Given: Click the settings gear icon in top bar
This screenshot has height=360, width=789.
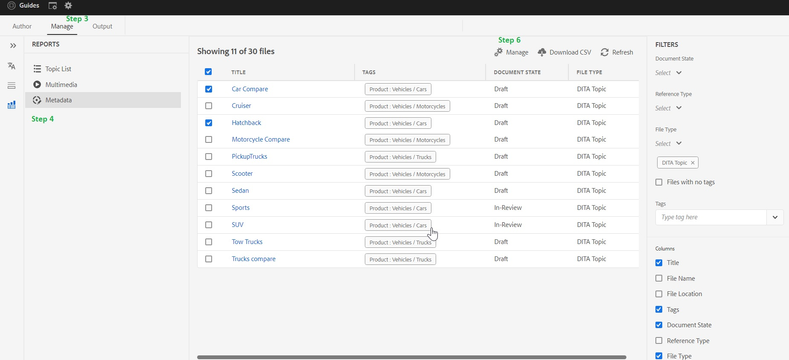Looking at the screenshot, I should (68, 6).
